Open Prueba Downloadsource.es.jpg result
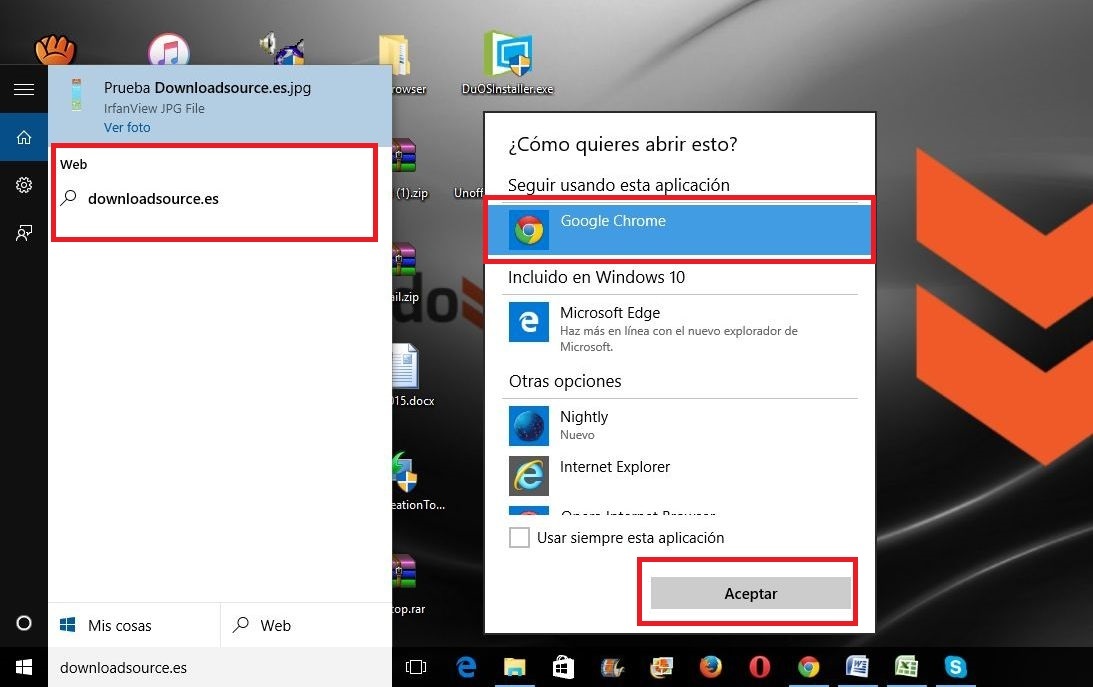1093x687 pixels. point(220,104)
